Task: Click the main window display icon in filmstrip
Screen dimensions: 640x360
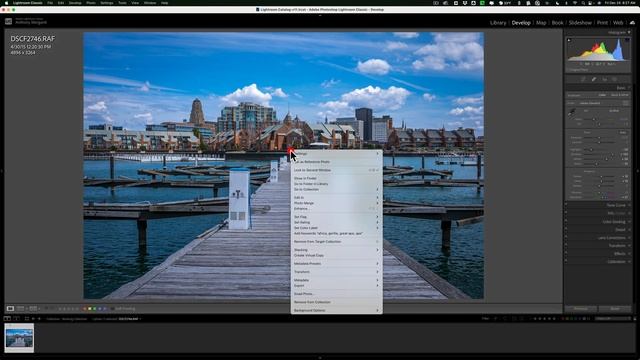Action: (x=7, y=318)
